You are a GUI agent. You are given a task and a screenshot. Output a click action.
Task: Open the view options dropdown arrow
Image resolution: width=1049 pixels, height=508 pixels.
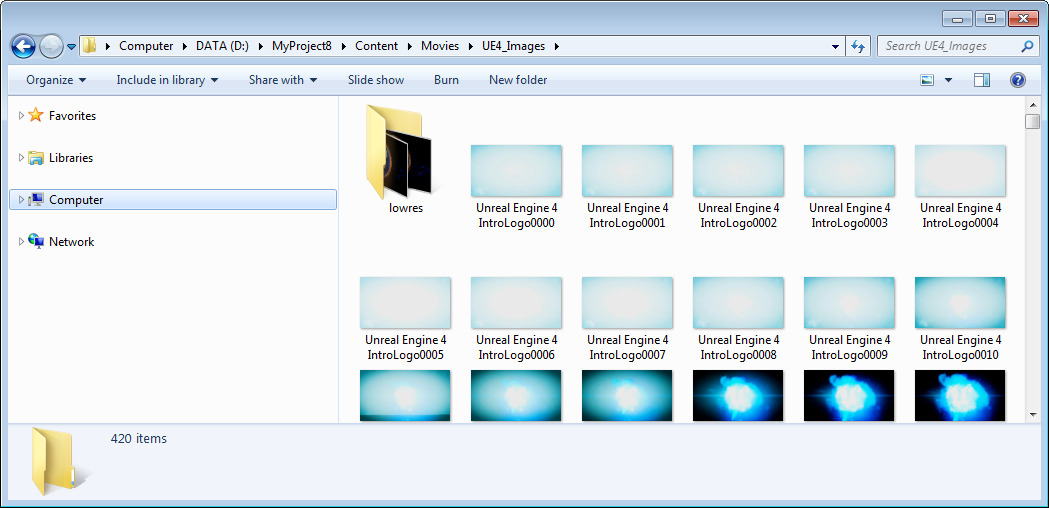pyautogui.click(x=948, y=80)
